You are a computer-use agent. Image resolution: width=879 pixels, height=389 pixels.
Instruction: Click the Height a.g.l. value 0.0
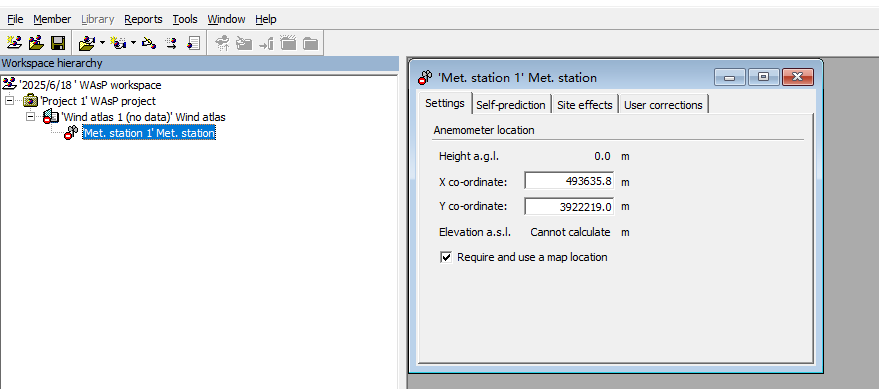(x=602, y=156)
